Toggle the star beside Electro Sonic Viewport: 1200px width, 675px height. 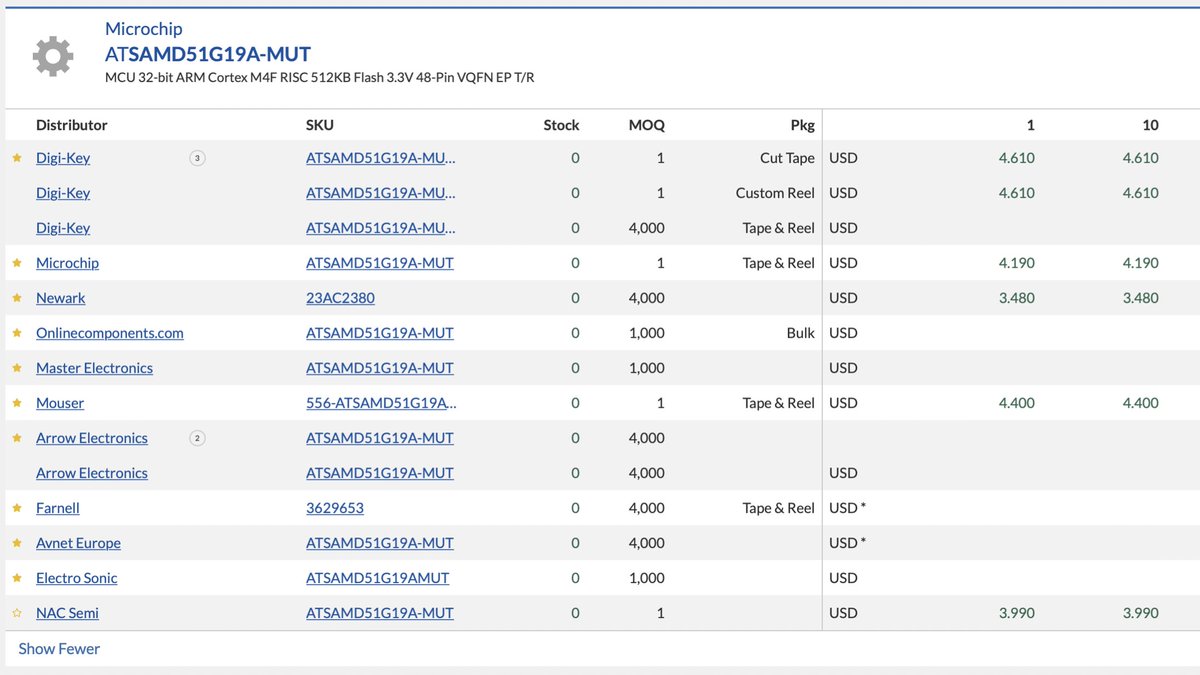pyautogui.click(x=16, y=578)
